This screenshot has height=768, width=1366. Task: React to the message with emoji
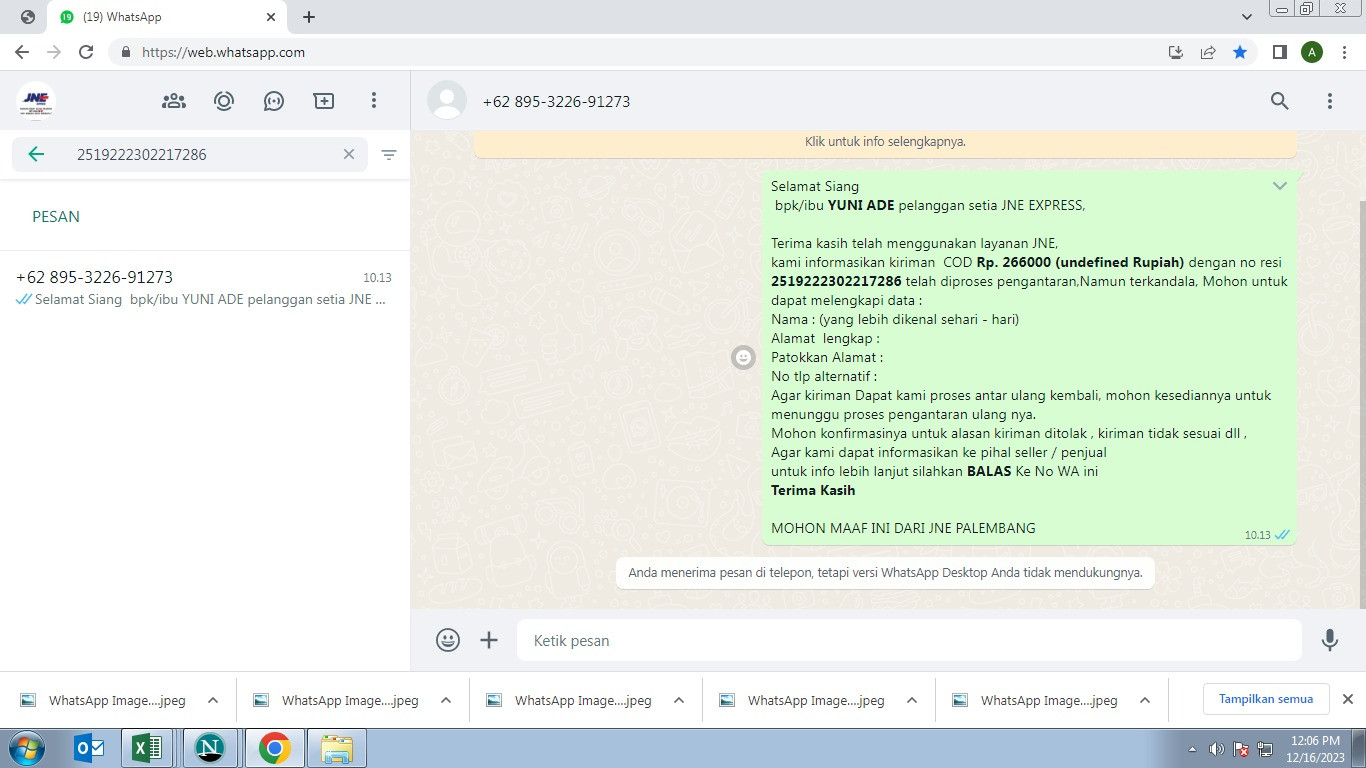click(743, 357)
